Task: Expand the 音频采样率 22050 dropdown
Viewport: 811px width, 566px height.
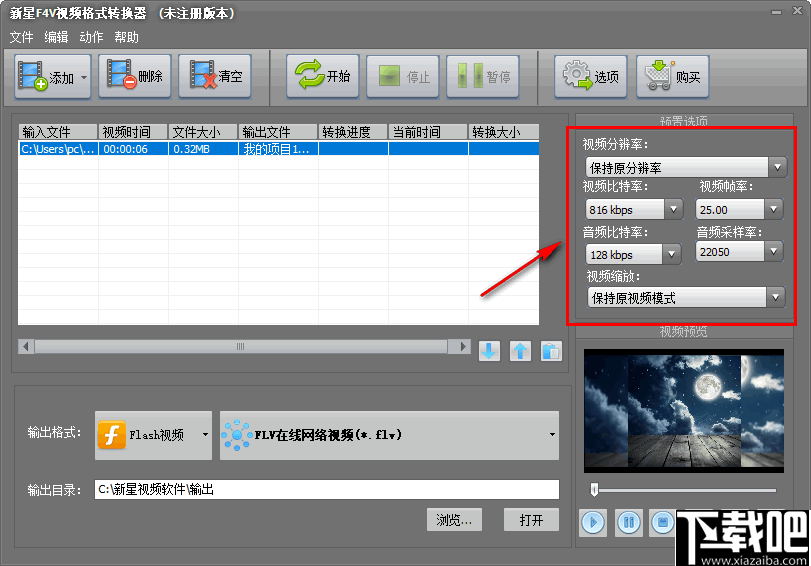Action: pyautogui.click(x=773, y=251)
